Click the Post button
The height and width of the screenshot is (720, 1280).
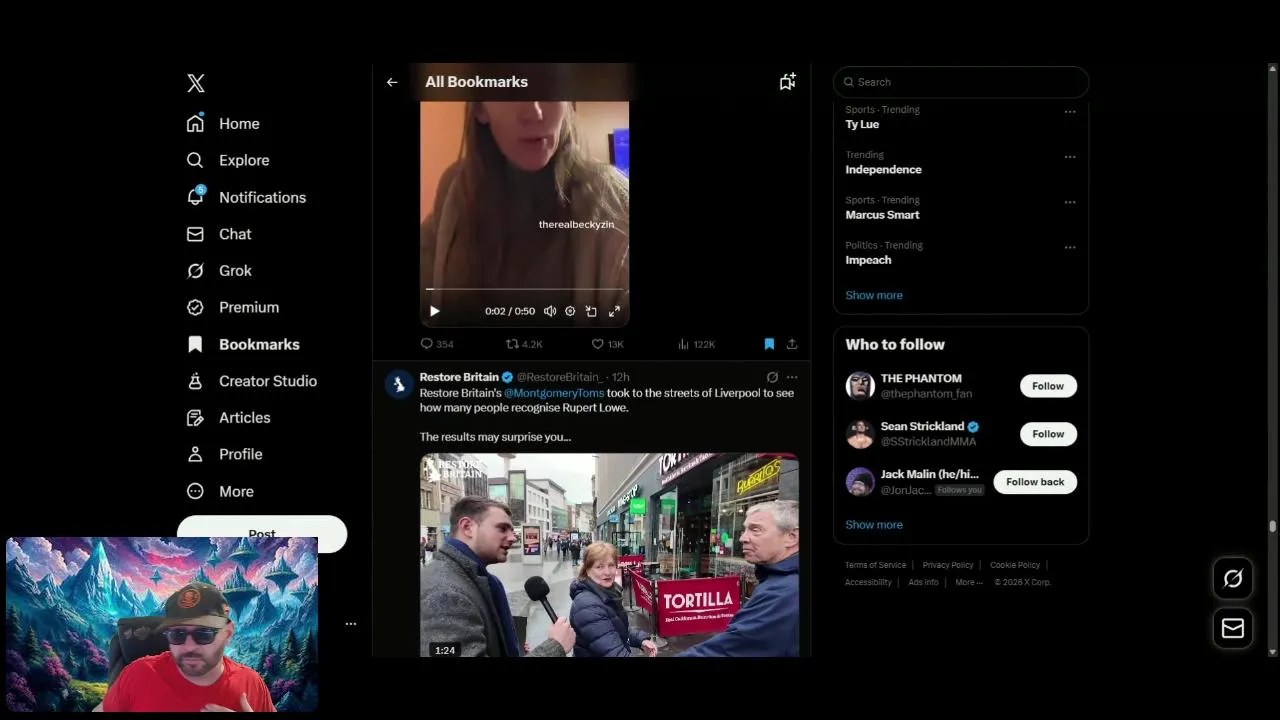click(x=262, y=533)
